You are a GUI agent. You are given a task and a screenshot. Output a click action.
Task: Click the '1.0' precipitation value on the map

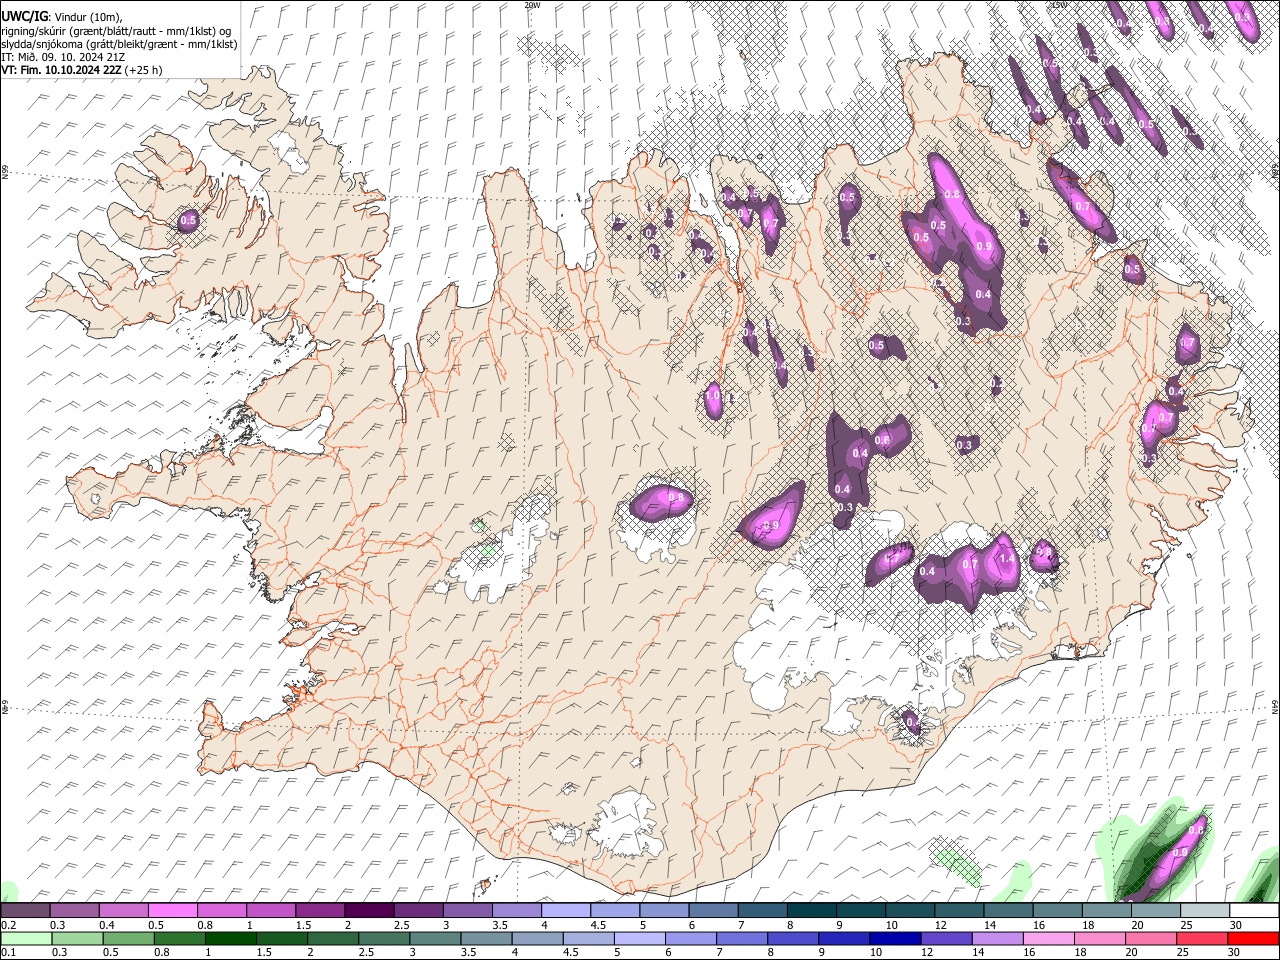[713, 396]
